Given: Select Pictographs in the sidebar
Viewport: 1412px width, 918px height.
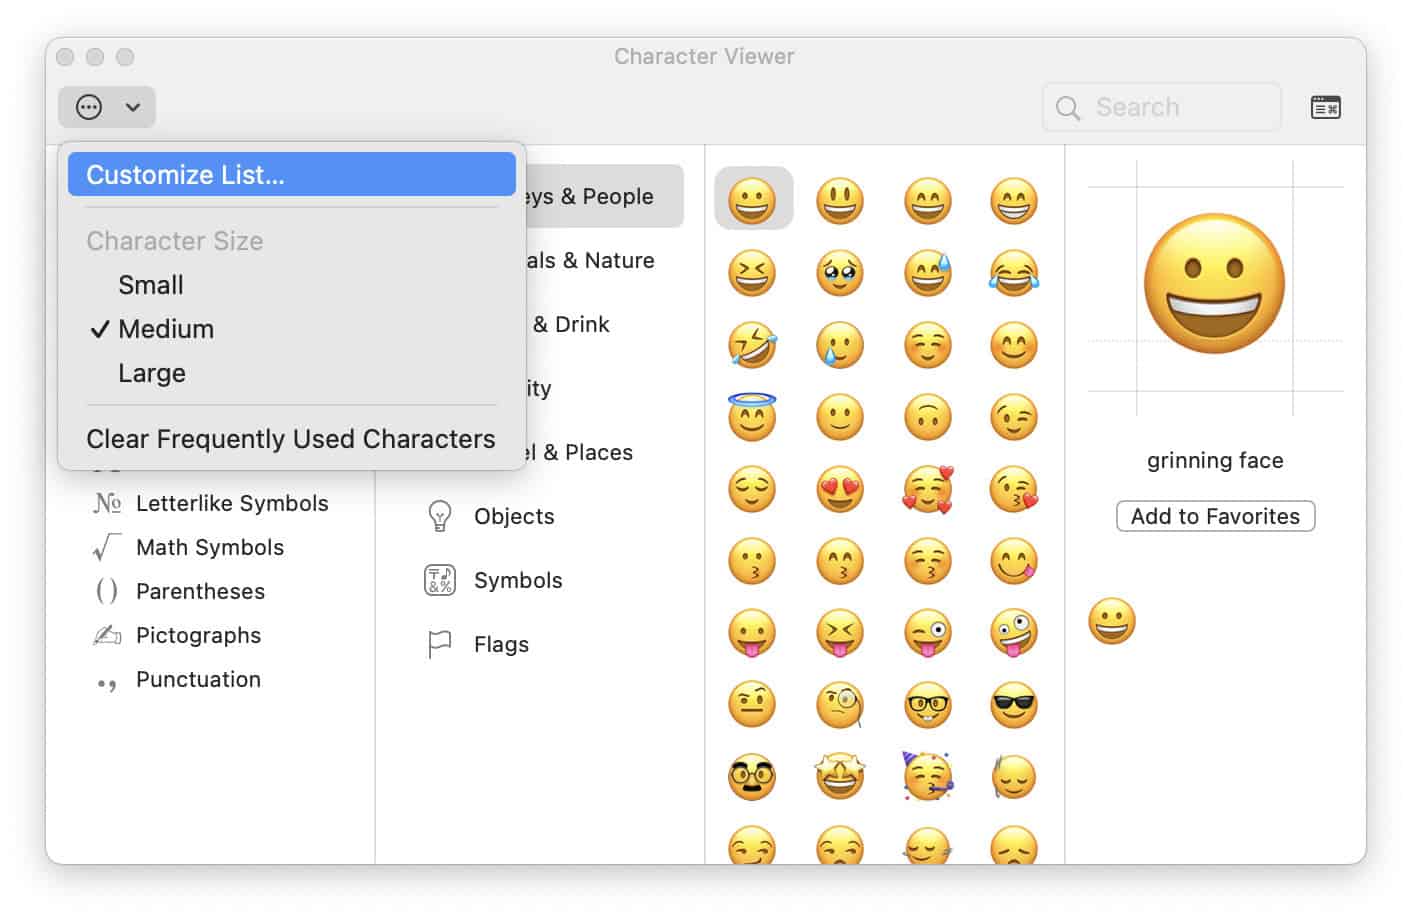Looking at the screenshot, I should click(198, 635).
